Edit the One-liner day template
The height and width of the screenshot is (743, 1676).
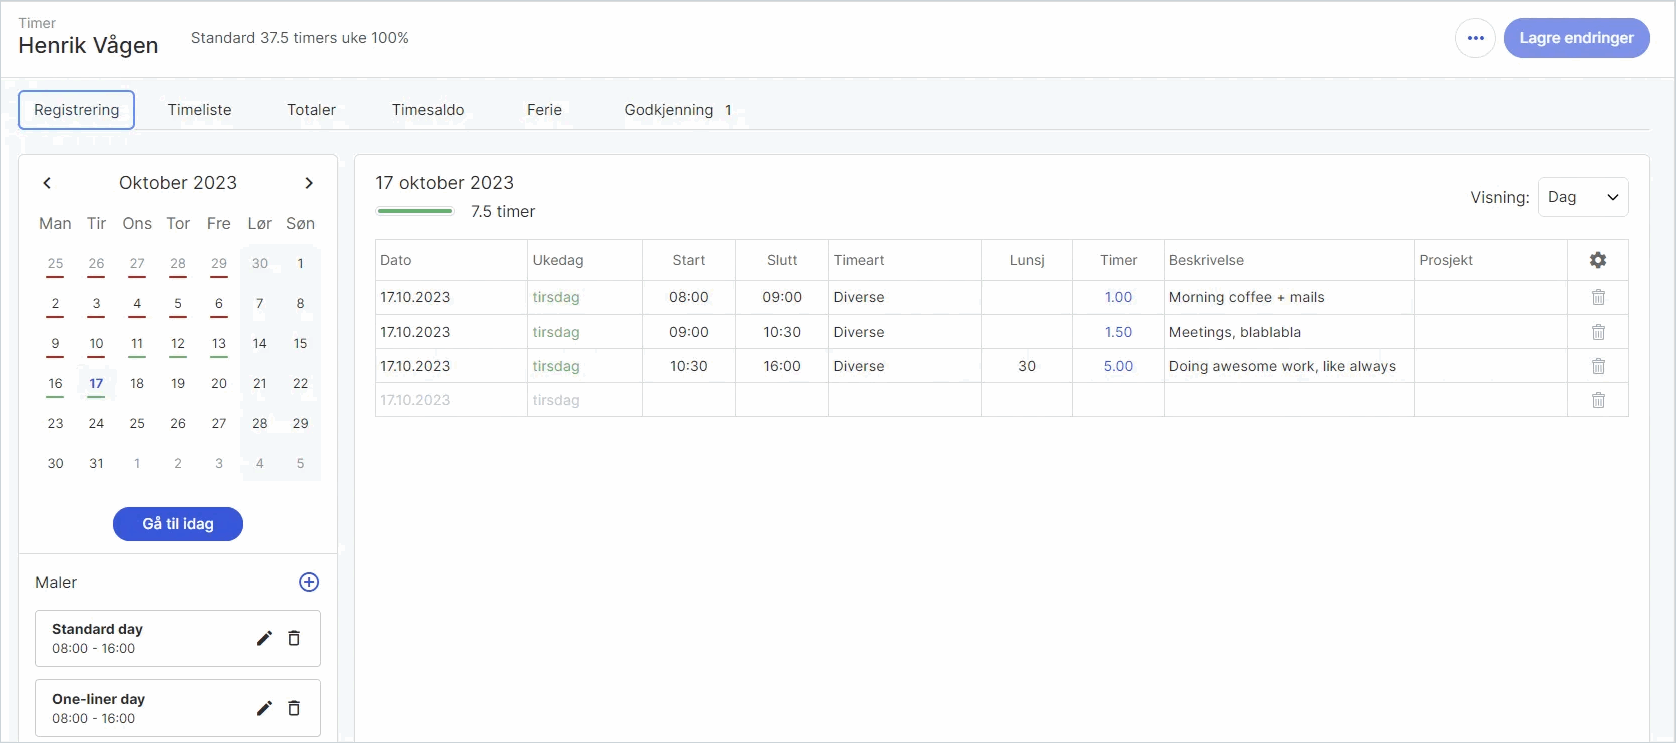pyautogui.click(x=264, y=708)
